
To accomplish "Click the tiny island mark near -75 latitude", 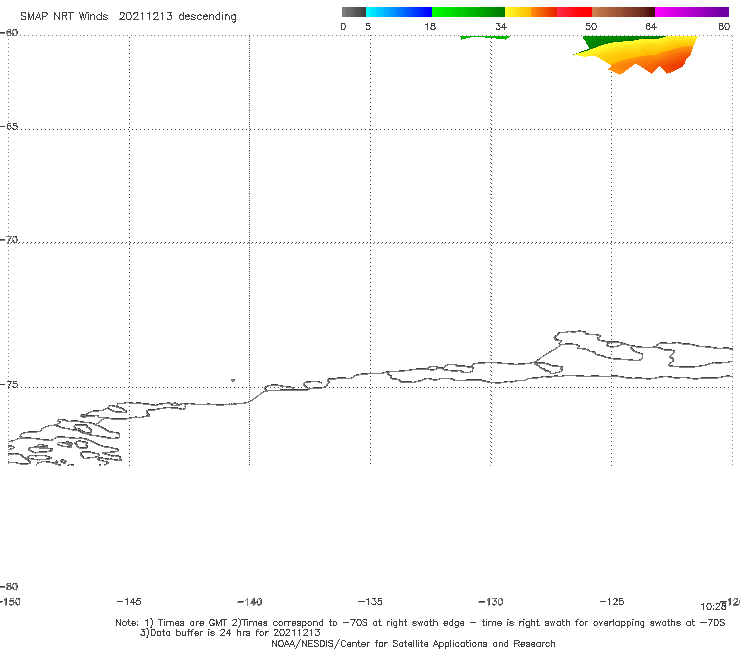I will (233, 380).
